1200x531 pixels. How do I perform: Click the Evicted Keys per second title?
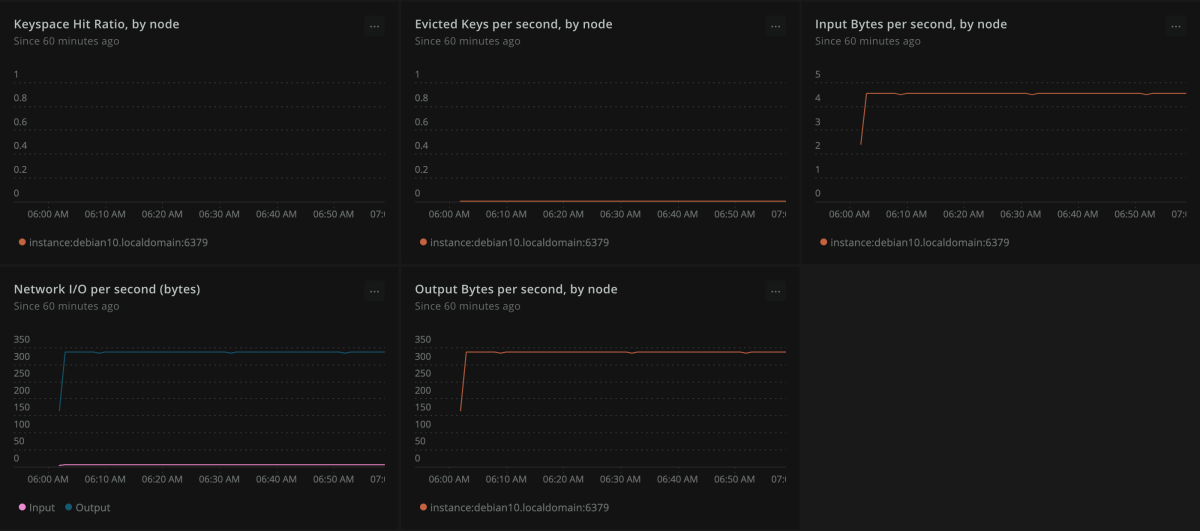513,24
